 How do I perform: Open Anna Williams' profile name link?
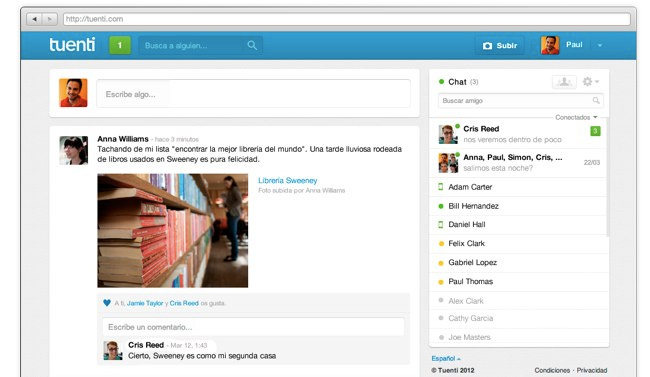pos(123,139)
